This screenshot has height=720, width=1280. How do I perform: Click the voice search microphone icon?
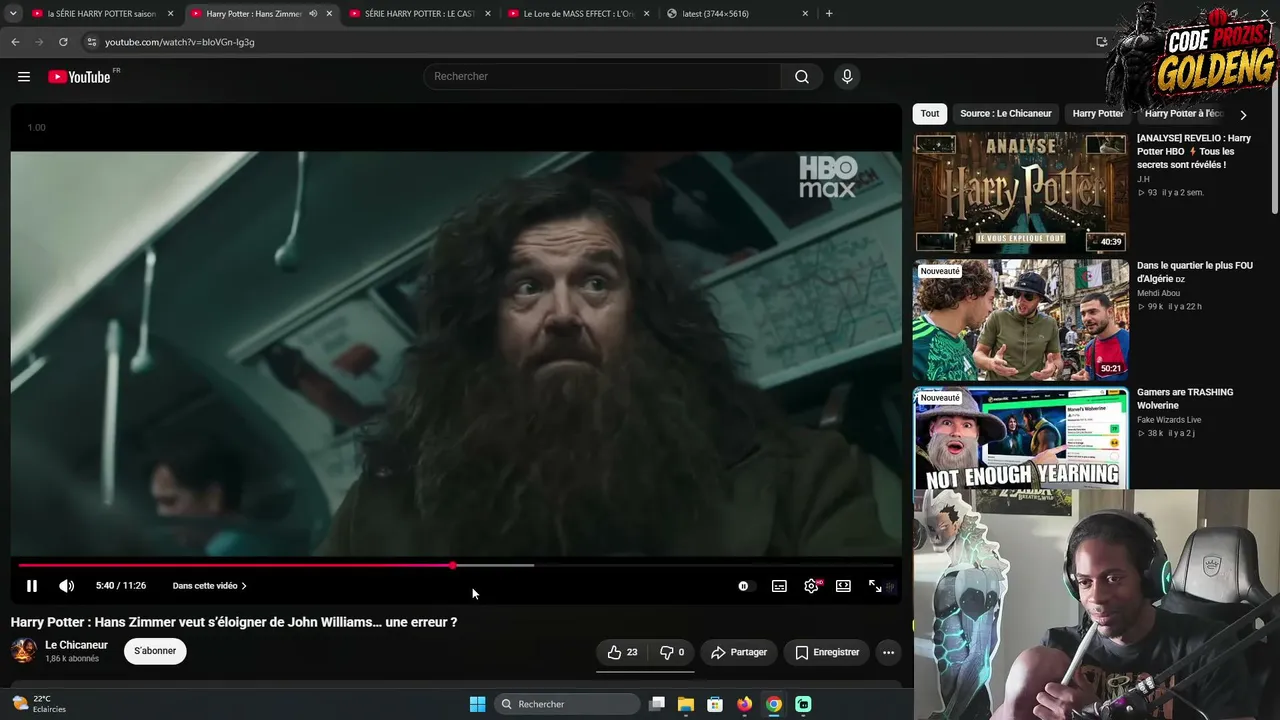point(847,77)
